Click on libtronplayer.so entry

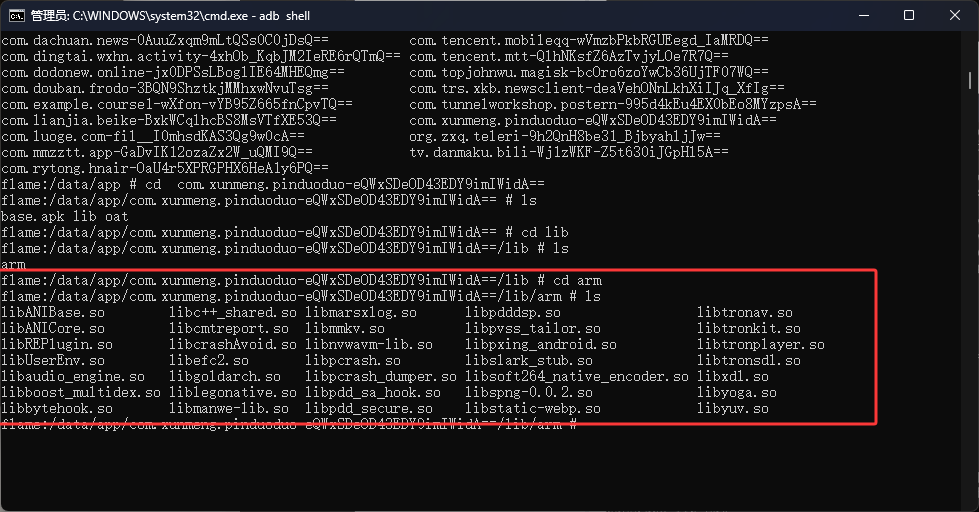tap(760, 345)
